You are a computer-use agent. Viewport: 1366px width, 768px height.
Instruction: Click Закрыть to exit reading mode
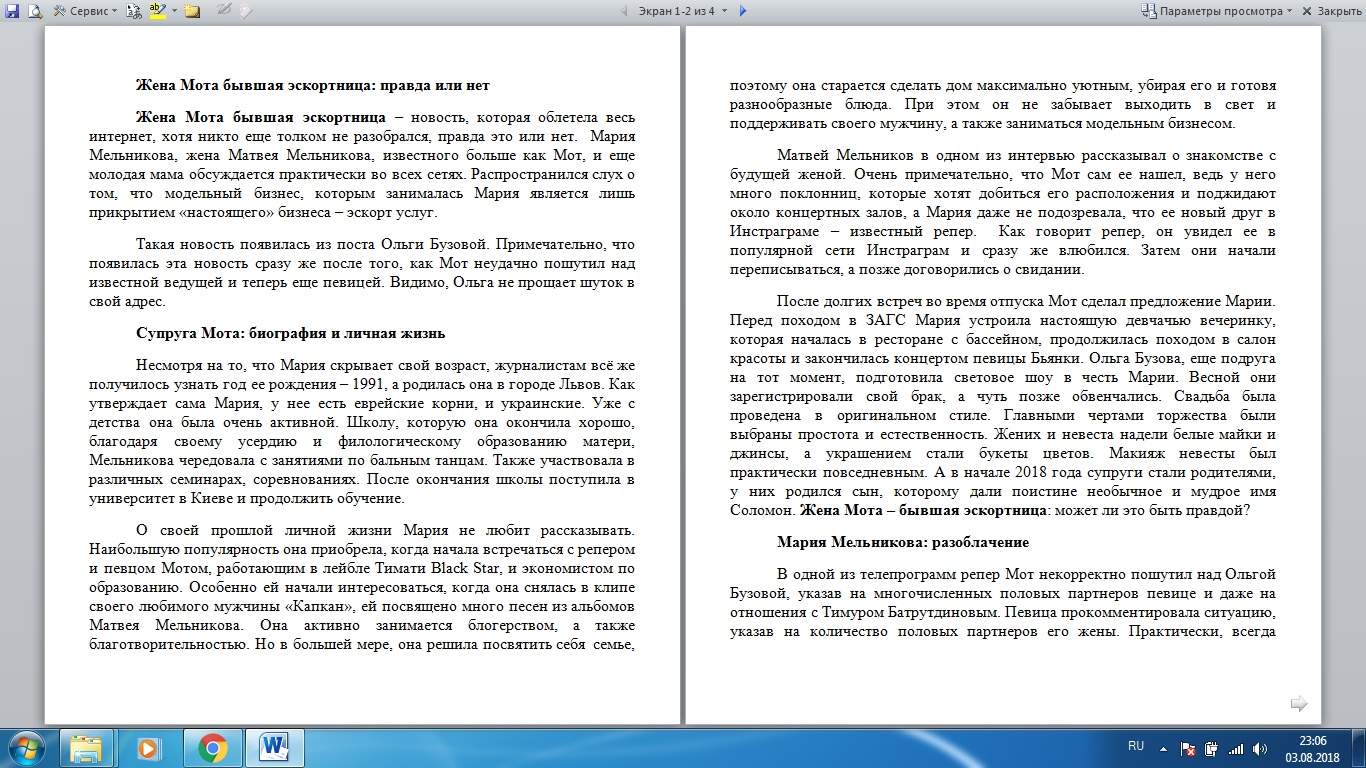point(1331,11)
